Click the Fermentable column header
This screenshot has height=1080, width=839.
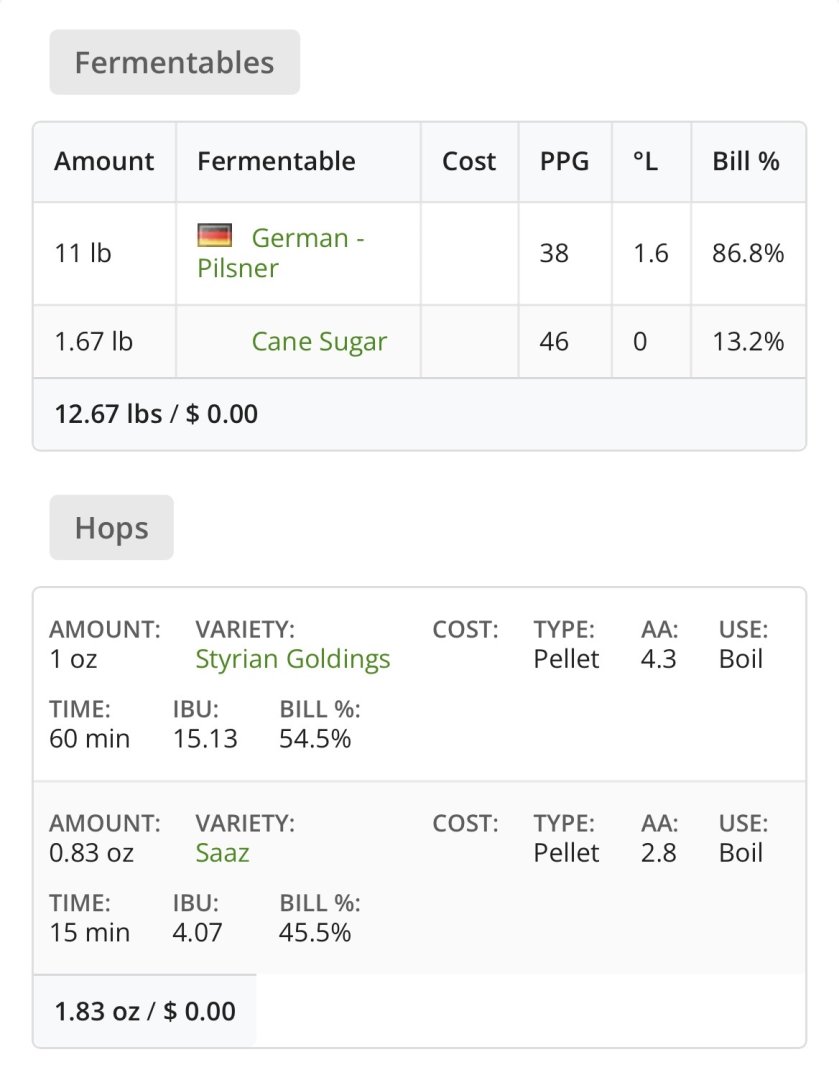[x=276, y=161]
